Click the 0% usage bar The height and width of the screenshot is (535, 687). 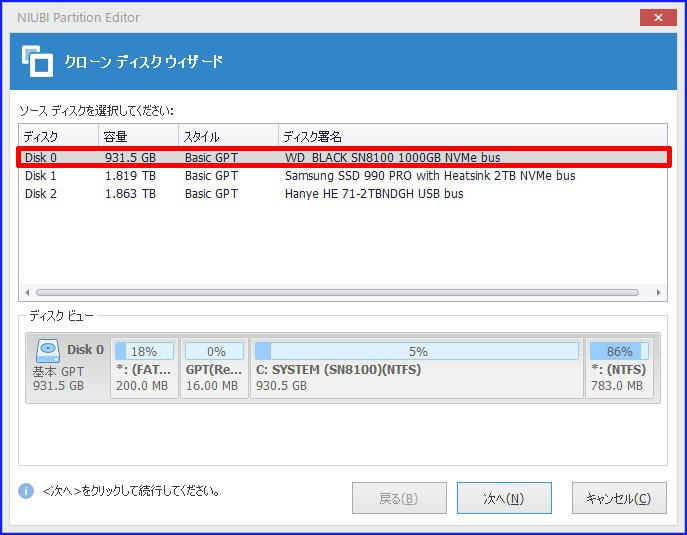214,351
